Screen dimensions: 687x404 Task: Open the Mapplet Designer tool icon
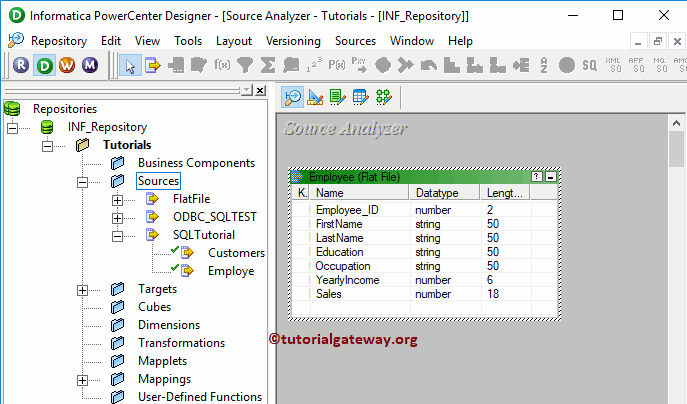[360, 97]
